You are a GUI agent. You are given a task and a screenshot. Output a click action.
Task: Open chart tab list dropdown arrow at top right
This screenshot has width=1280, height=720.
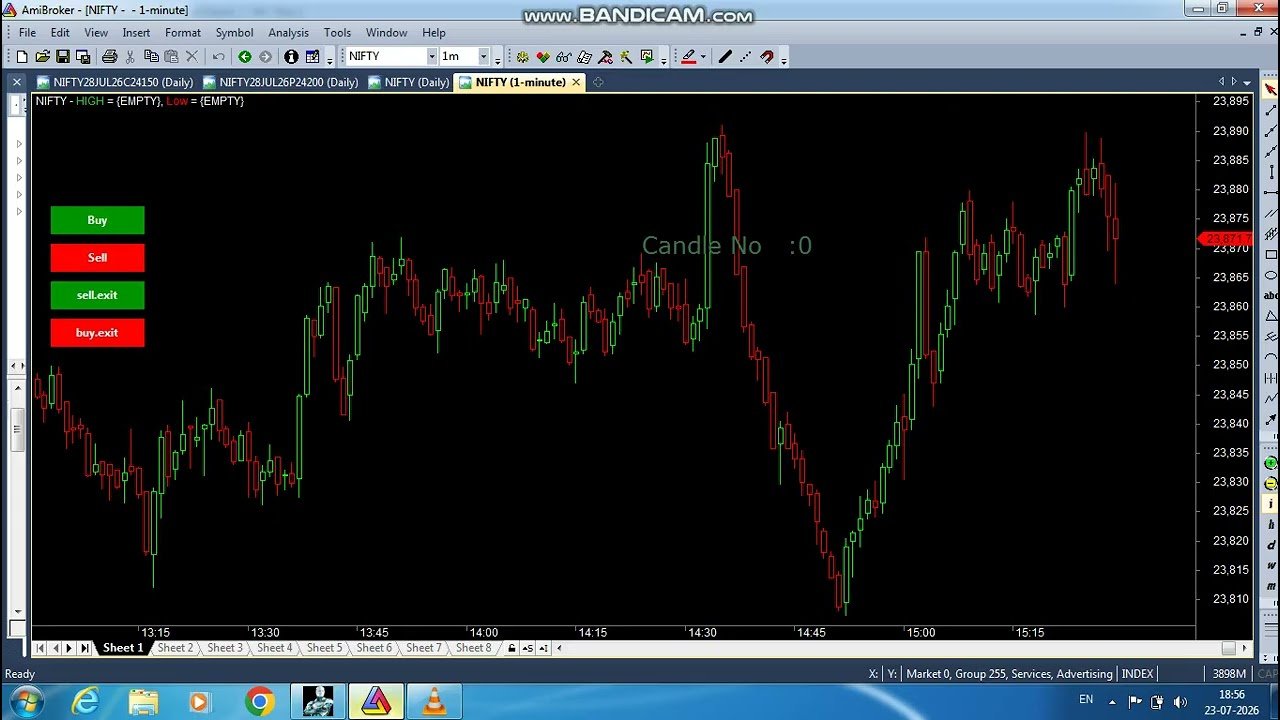(x=1248, y=82)
